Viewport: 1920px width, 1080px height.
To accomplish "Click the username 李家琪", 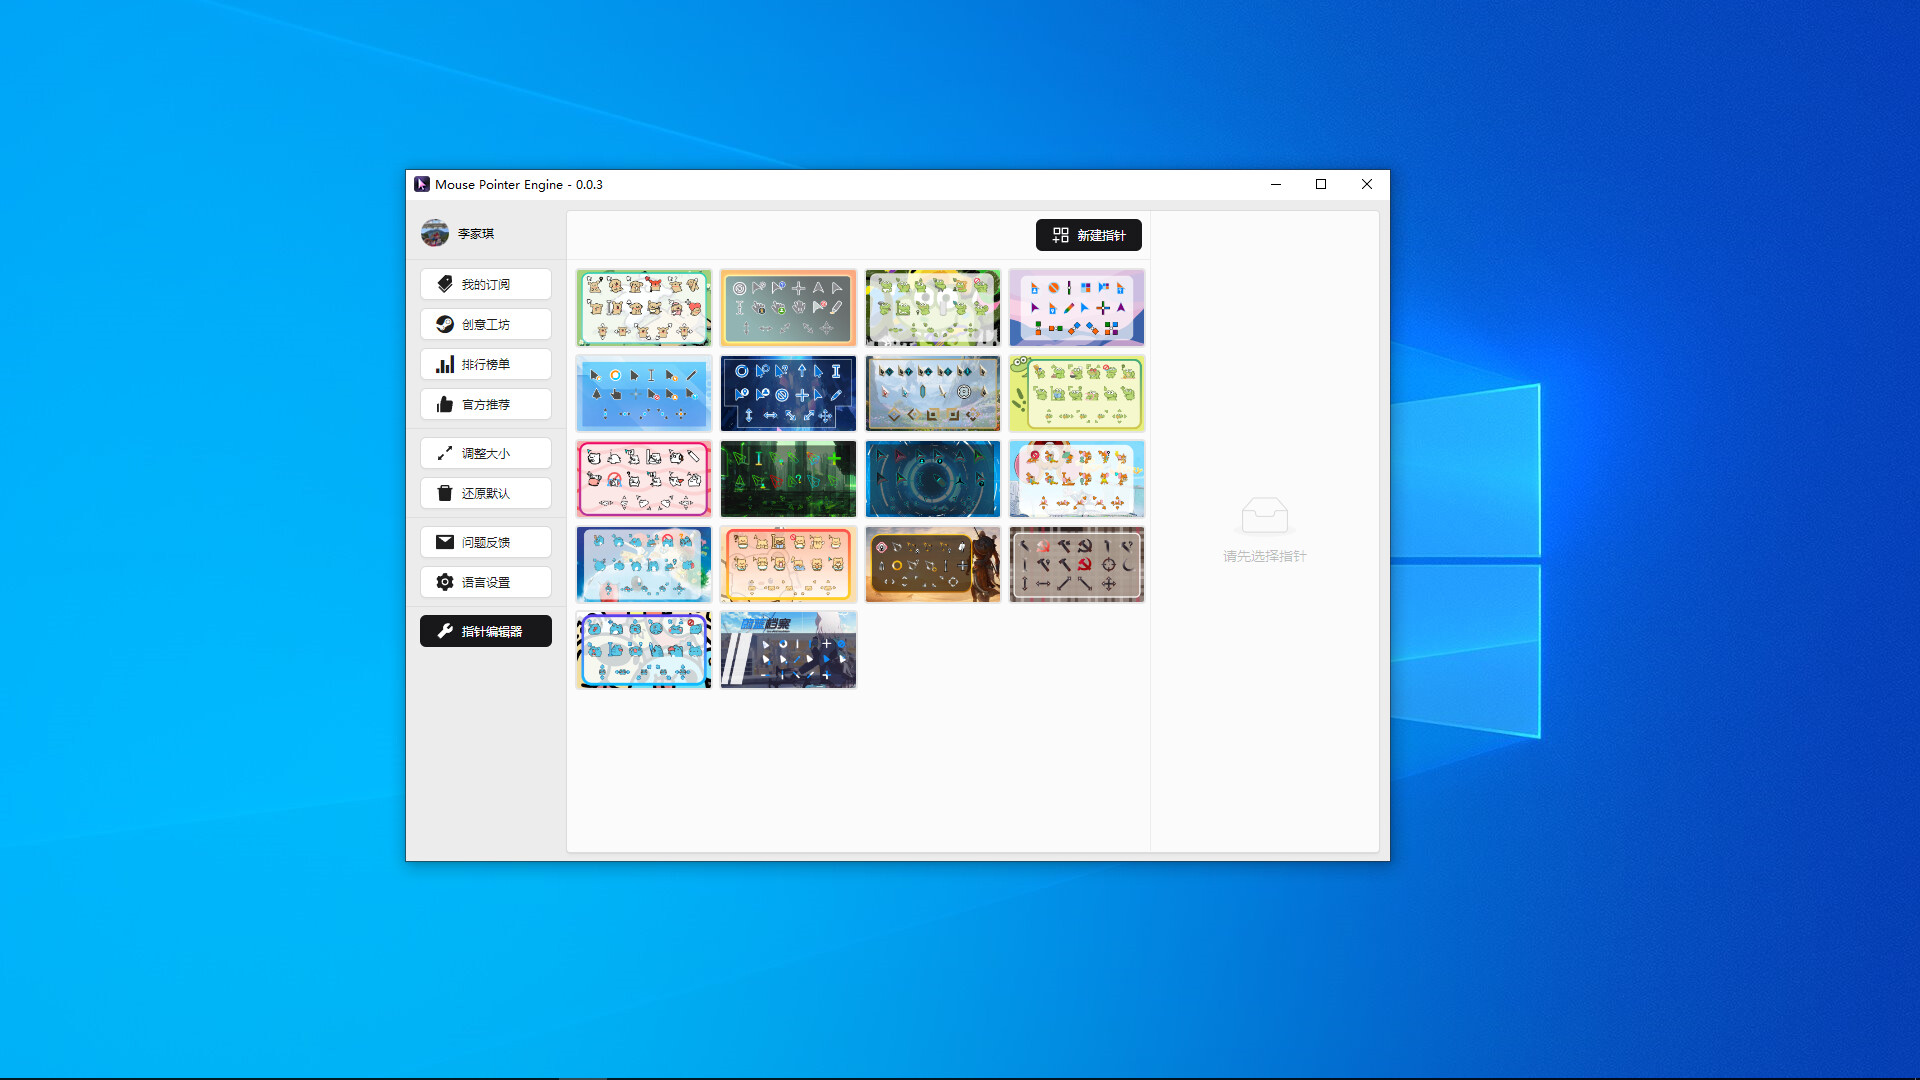I will [476, 233].
